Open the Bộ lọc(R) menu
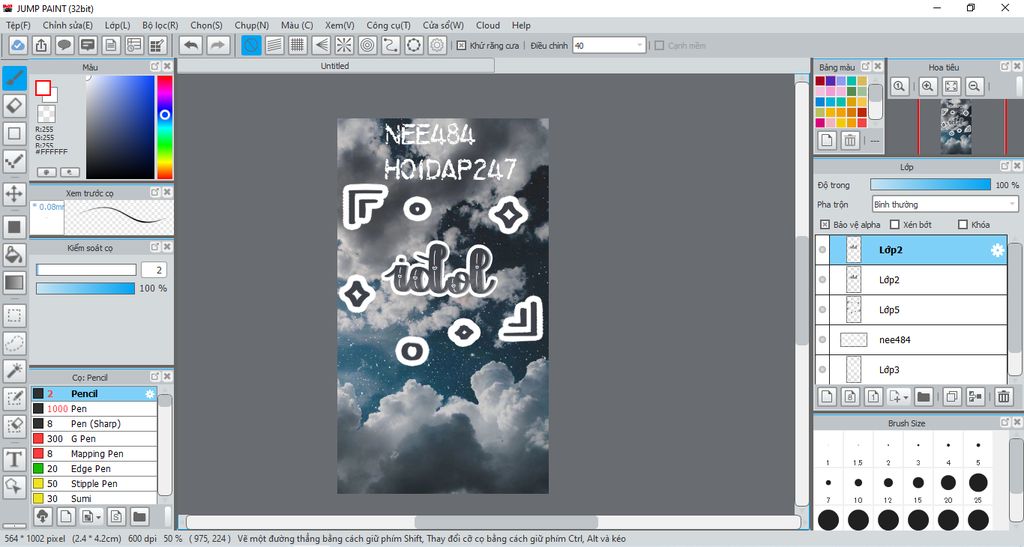 [x=160, y=25]
